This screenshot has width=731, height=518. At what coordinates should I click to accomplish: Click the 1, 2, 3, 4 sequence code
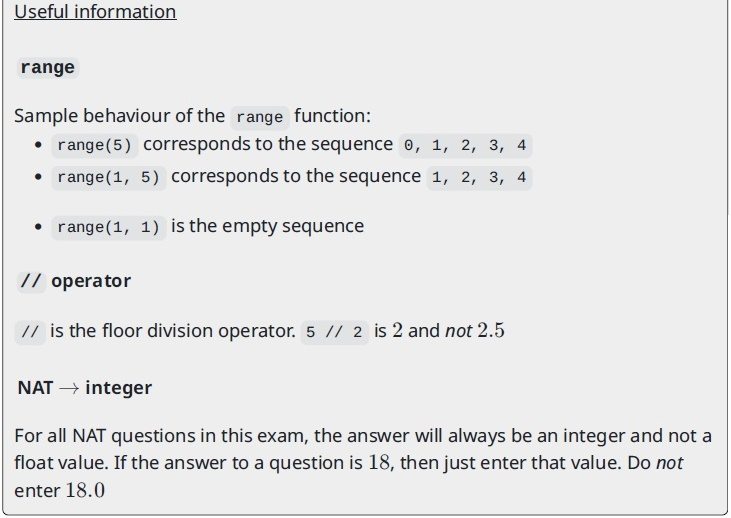[479, 177]
